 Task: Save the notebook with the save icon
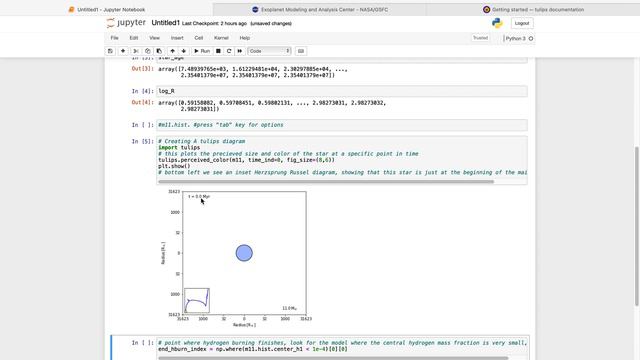110,51
